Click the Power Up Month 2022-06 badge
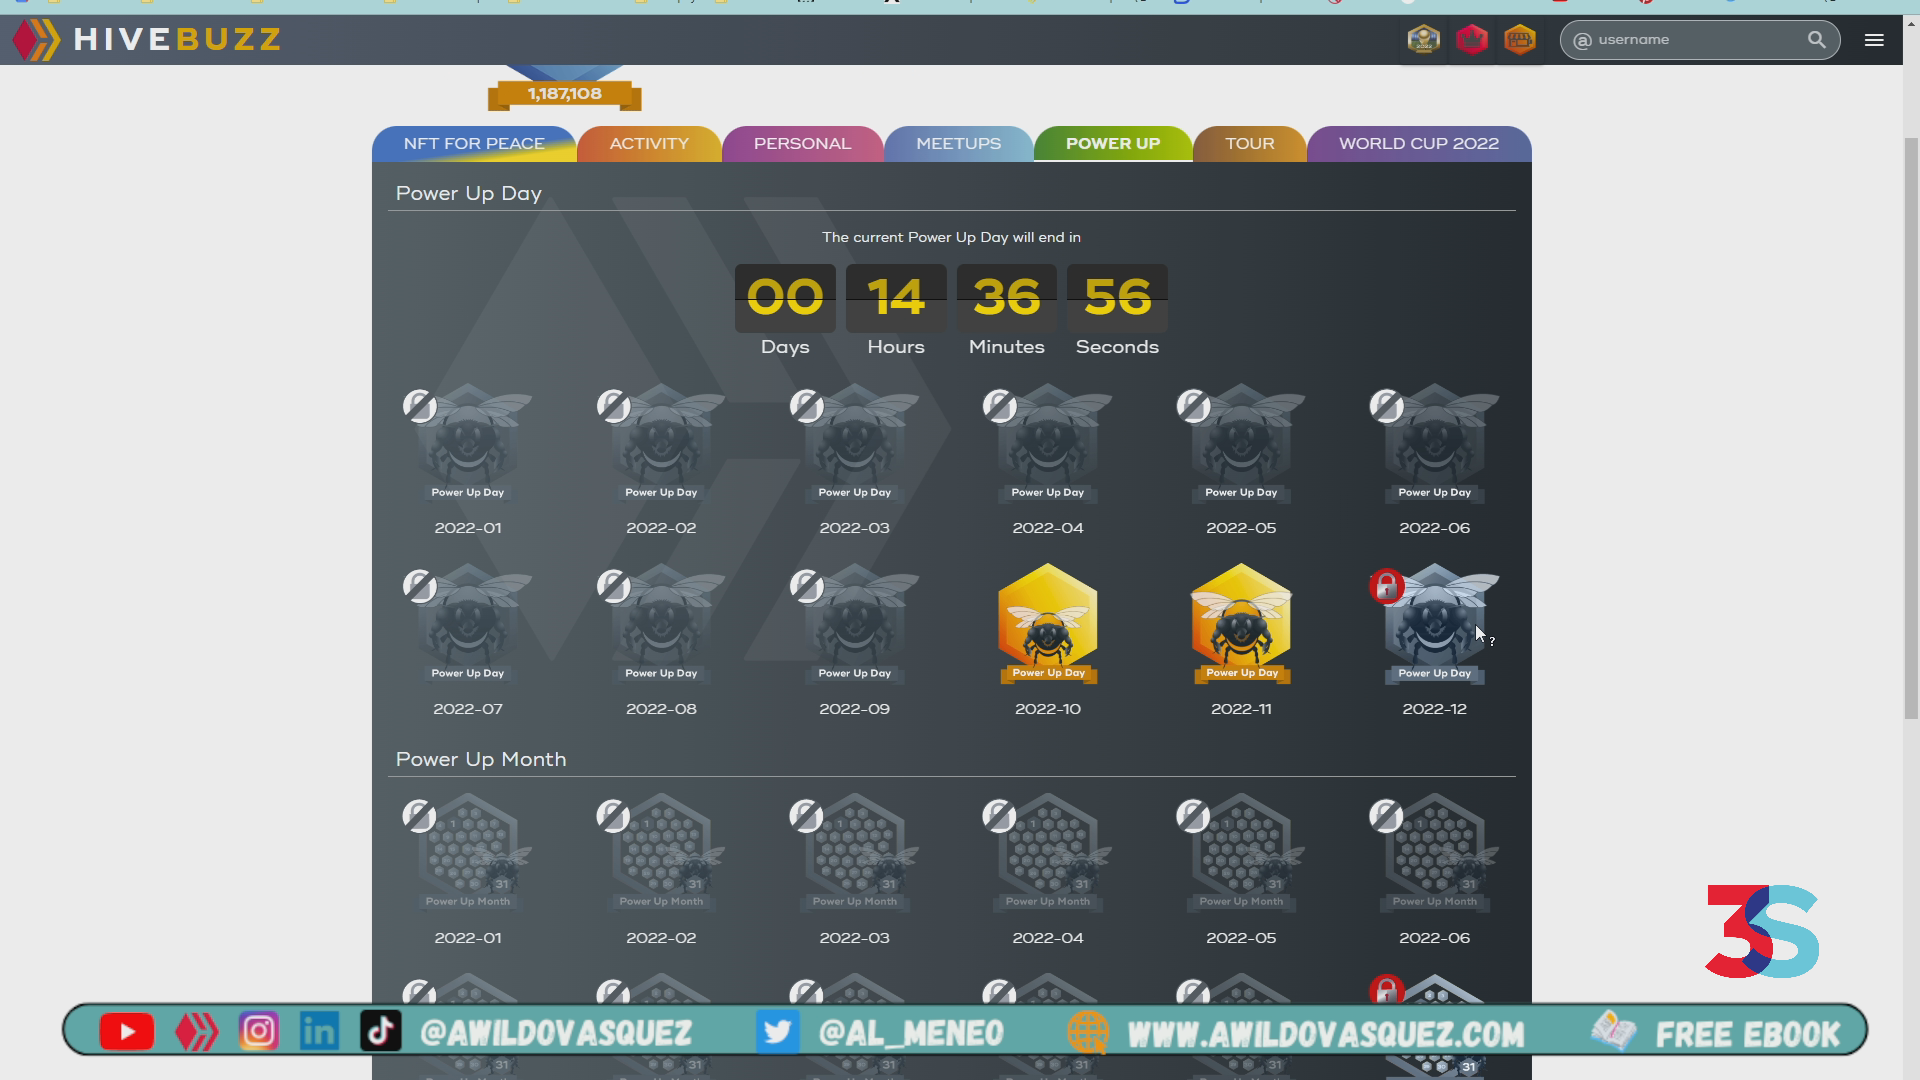Image resolution: width=1920 pixels, height=1080 pixels. 1434,853
